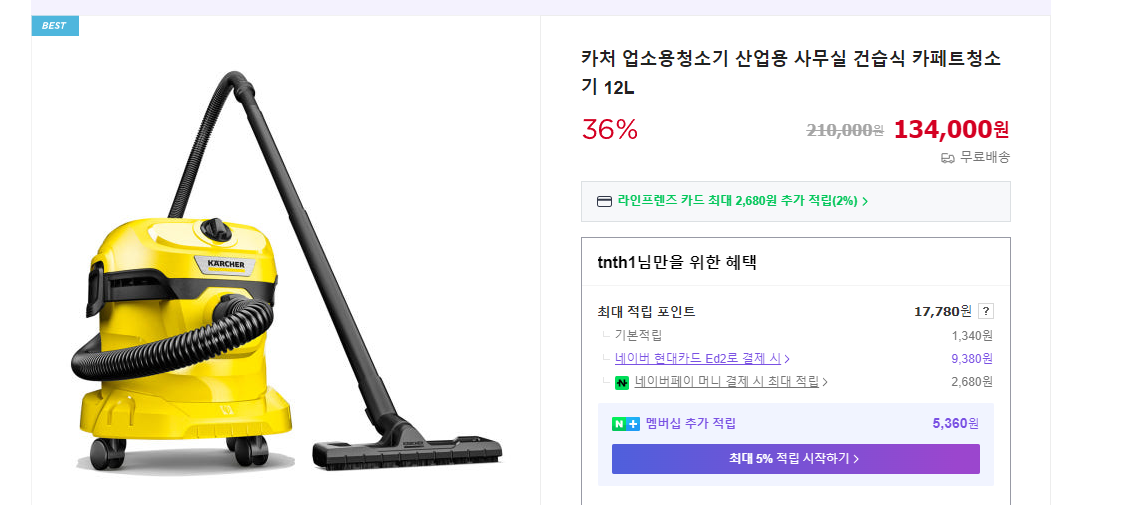Expand the 네이버 현대카드 Ed2 chevron arrow
Viewport: 1142px width, 505px height.
788,359
